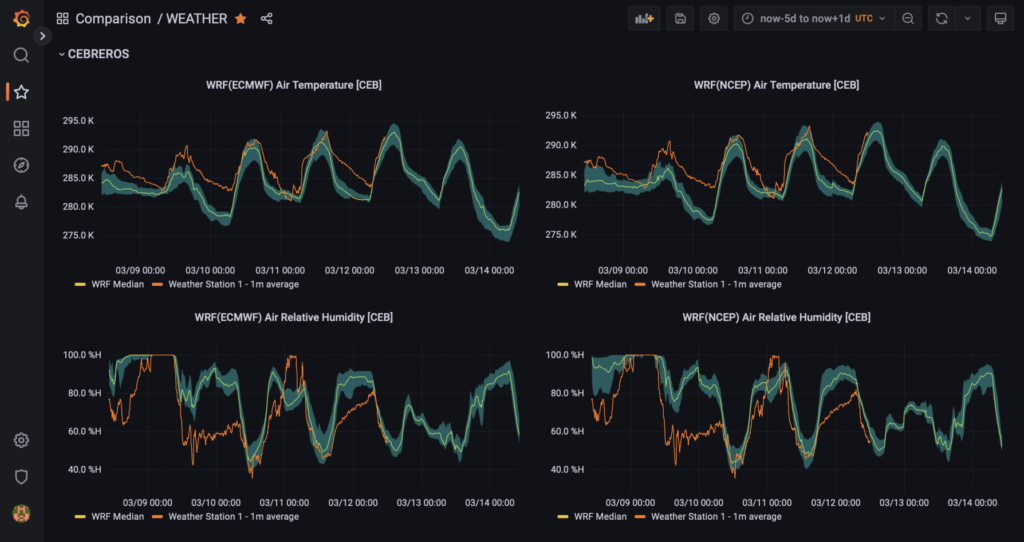Save the dashboard
This screenshot has width=1024, height=542.
pyautogui.click(x=680, y=19)
